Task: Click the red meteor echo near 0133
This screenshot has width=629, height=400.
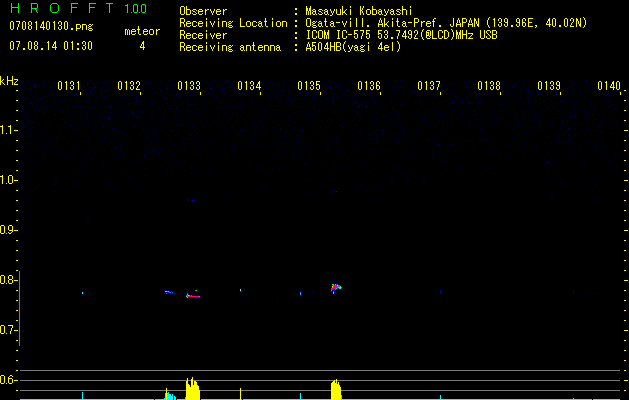Action: point(193,296)
